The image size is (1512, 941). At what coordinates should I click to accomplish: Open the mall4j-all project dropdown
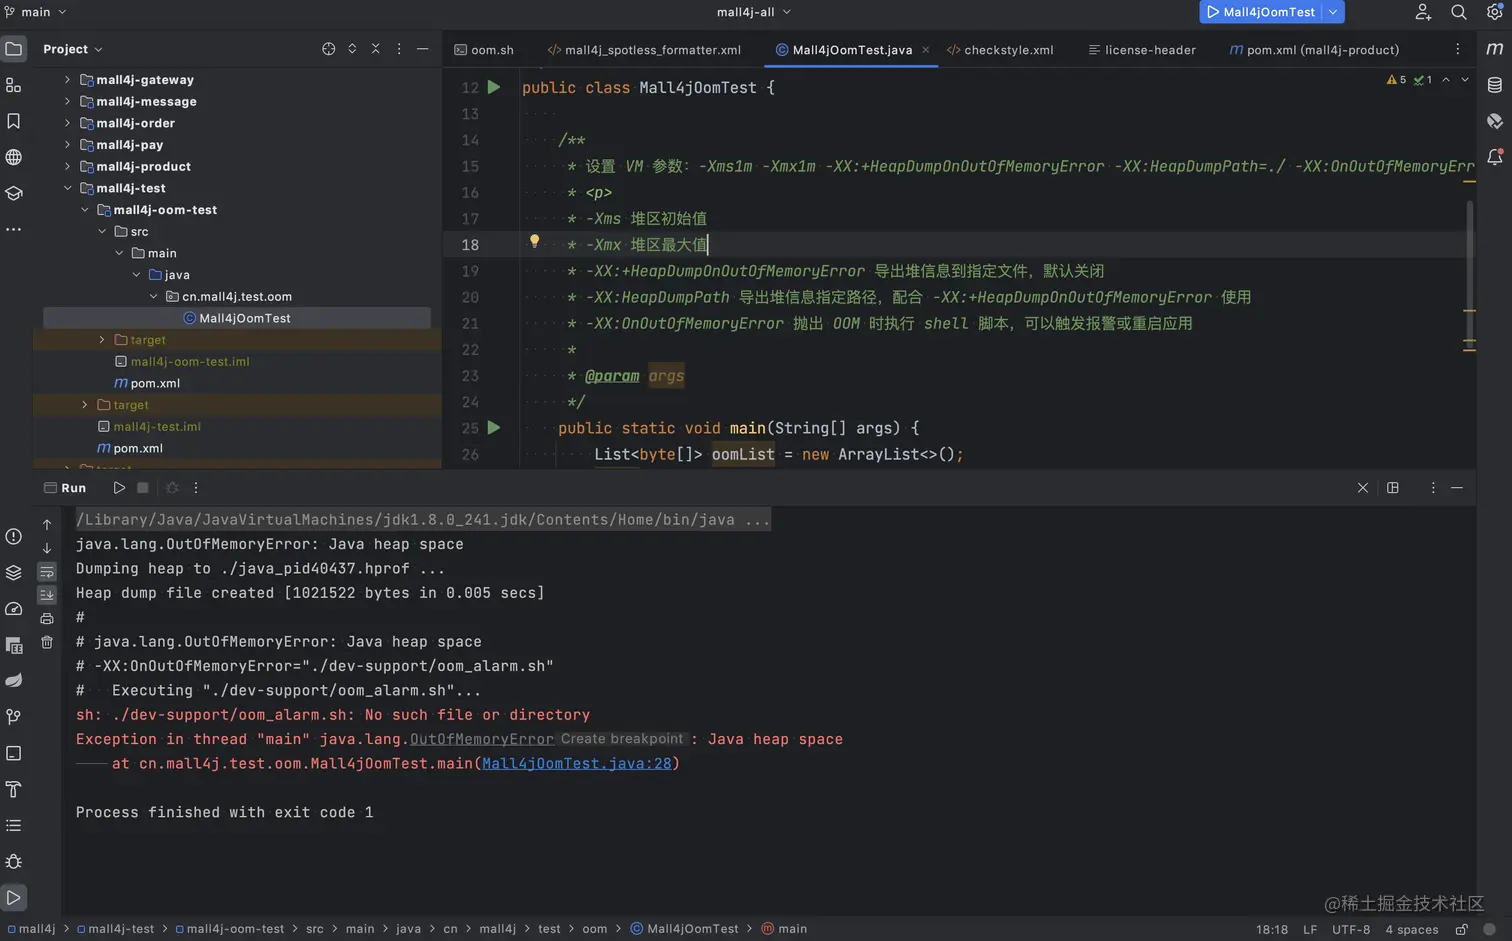click(x=754, y=12)
